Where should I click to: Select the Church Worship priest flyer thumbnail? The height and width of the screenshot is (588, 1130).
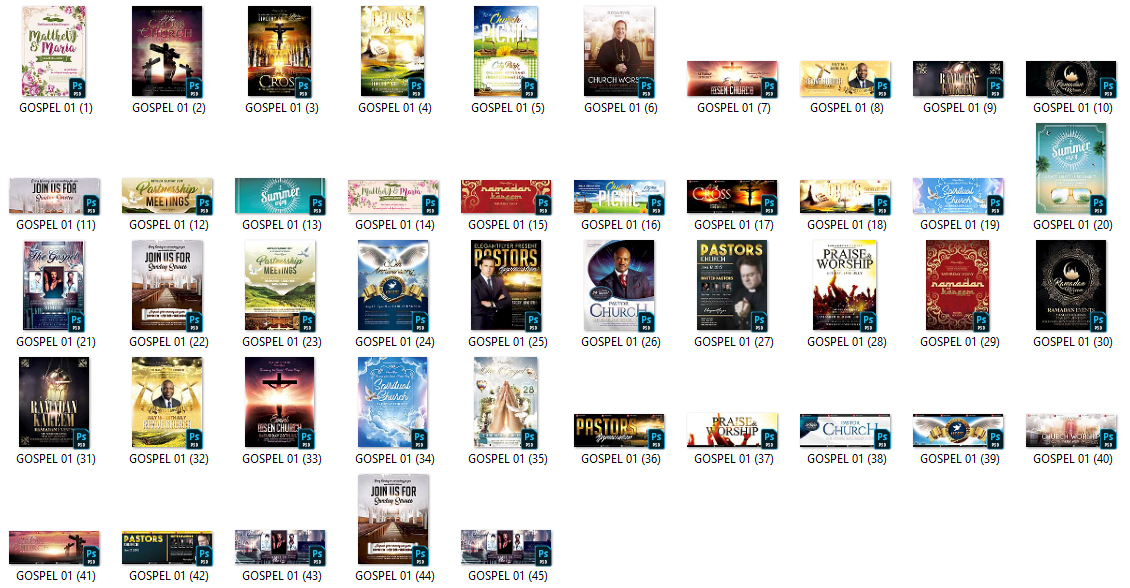[x=618, y=52]
